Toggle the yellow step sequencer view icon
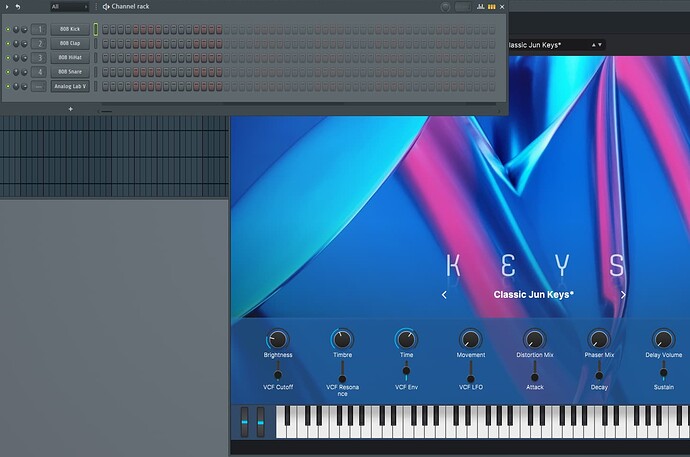 click(x=492, y=7)
